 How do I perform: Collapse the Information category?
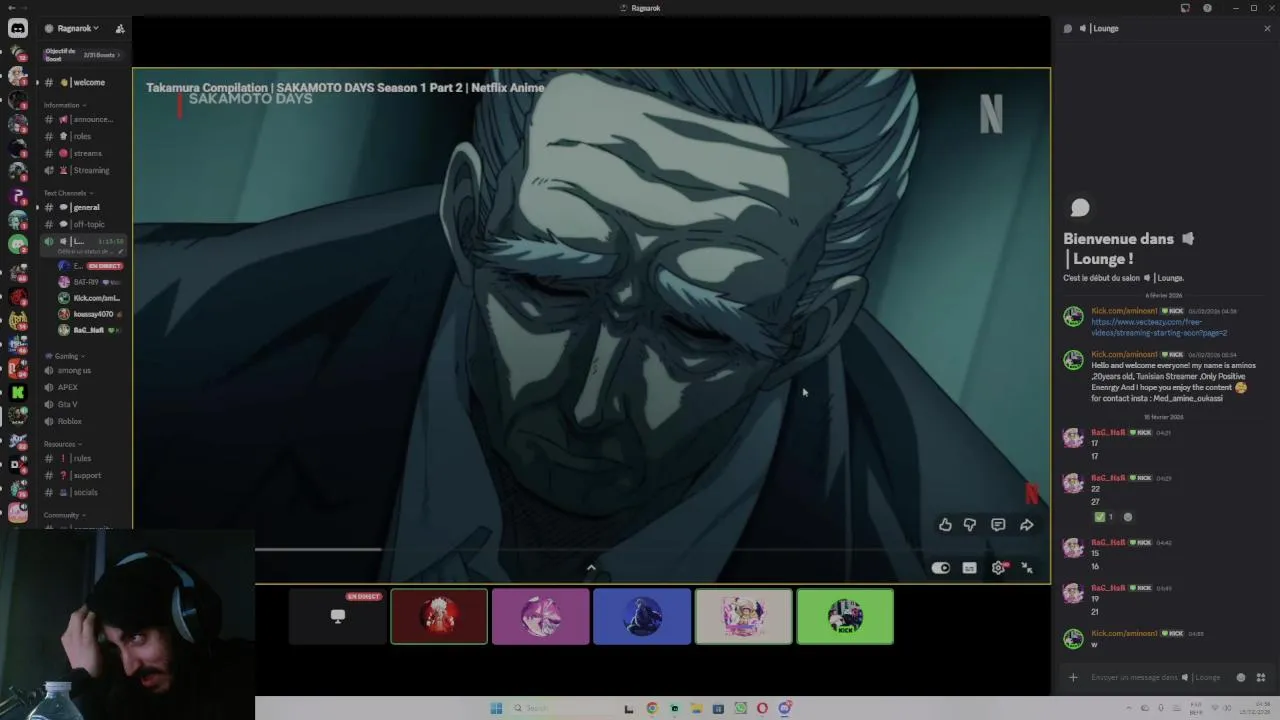(x=64, y=105)
